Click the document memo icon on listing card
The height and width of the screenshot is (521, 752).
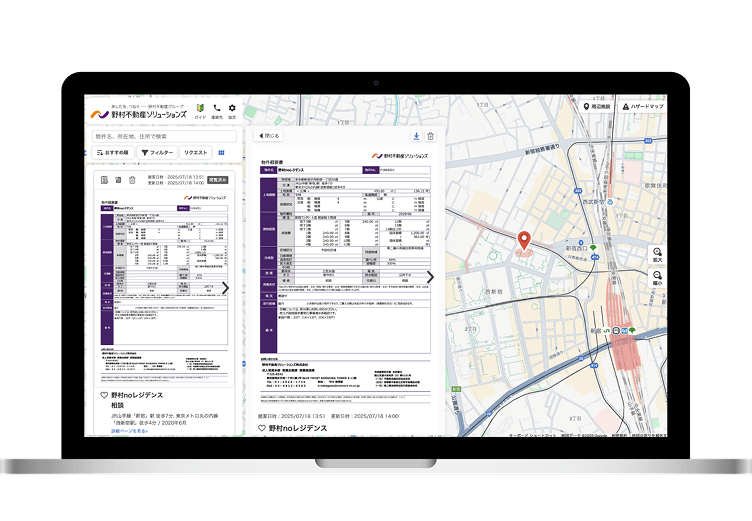point(104,180)
